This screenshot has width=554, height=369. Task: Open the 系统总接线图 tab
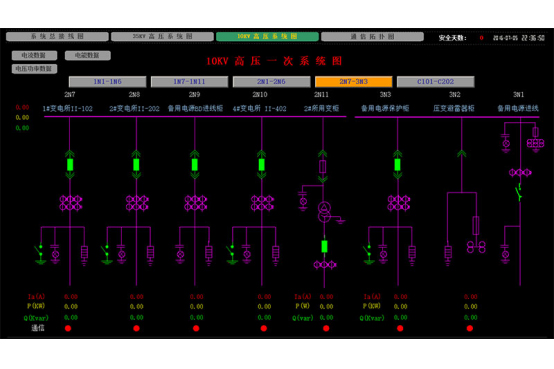[x=57, y=36]
